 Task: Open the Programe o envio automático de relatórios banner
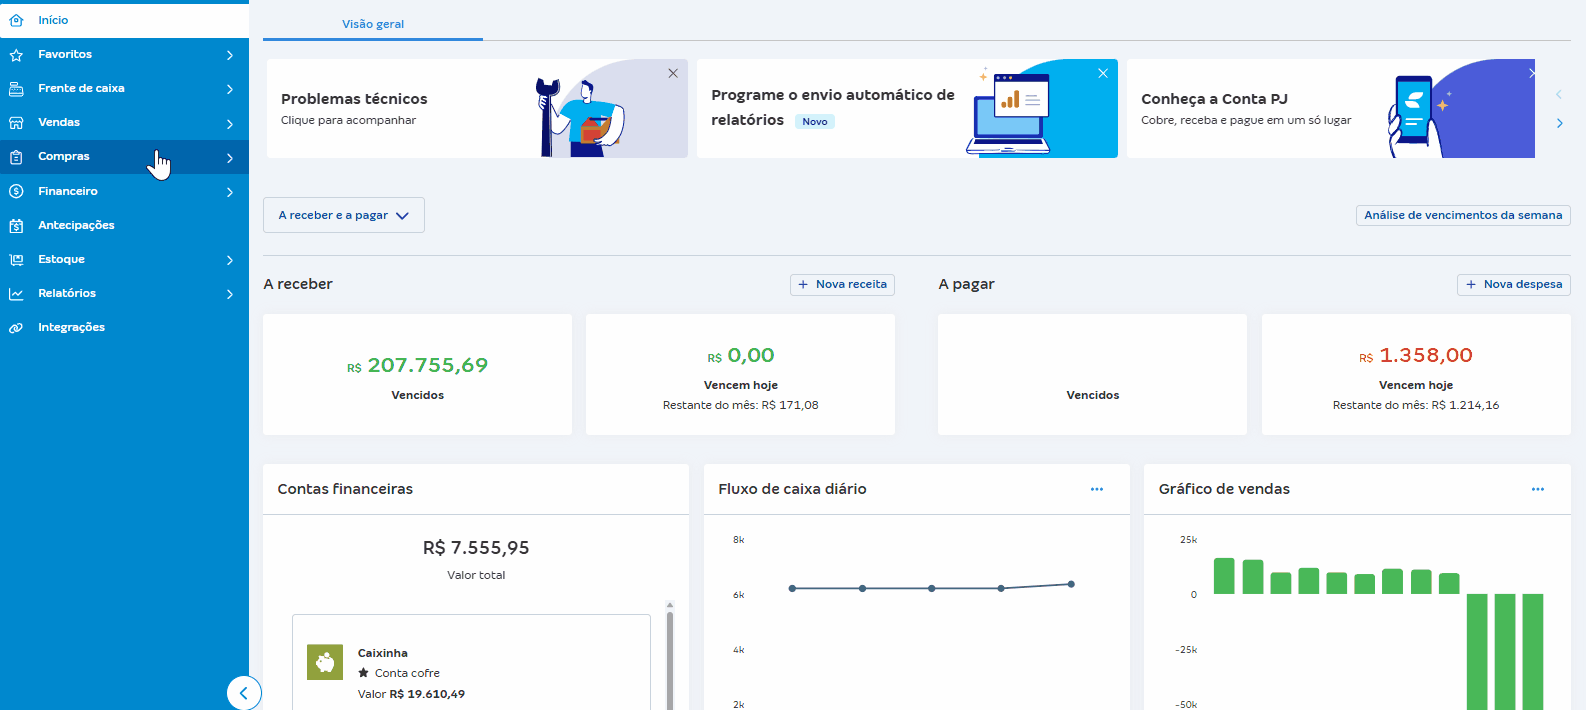tap(907, 108)
